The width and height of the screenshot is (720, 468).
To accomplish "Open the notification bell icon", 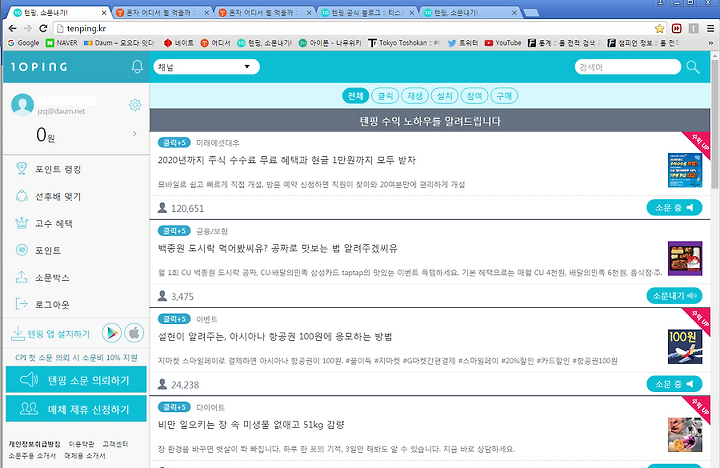I will [137, 67].
